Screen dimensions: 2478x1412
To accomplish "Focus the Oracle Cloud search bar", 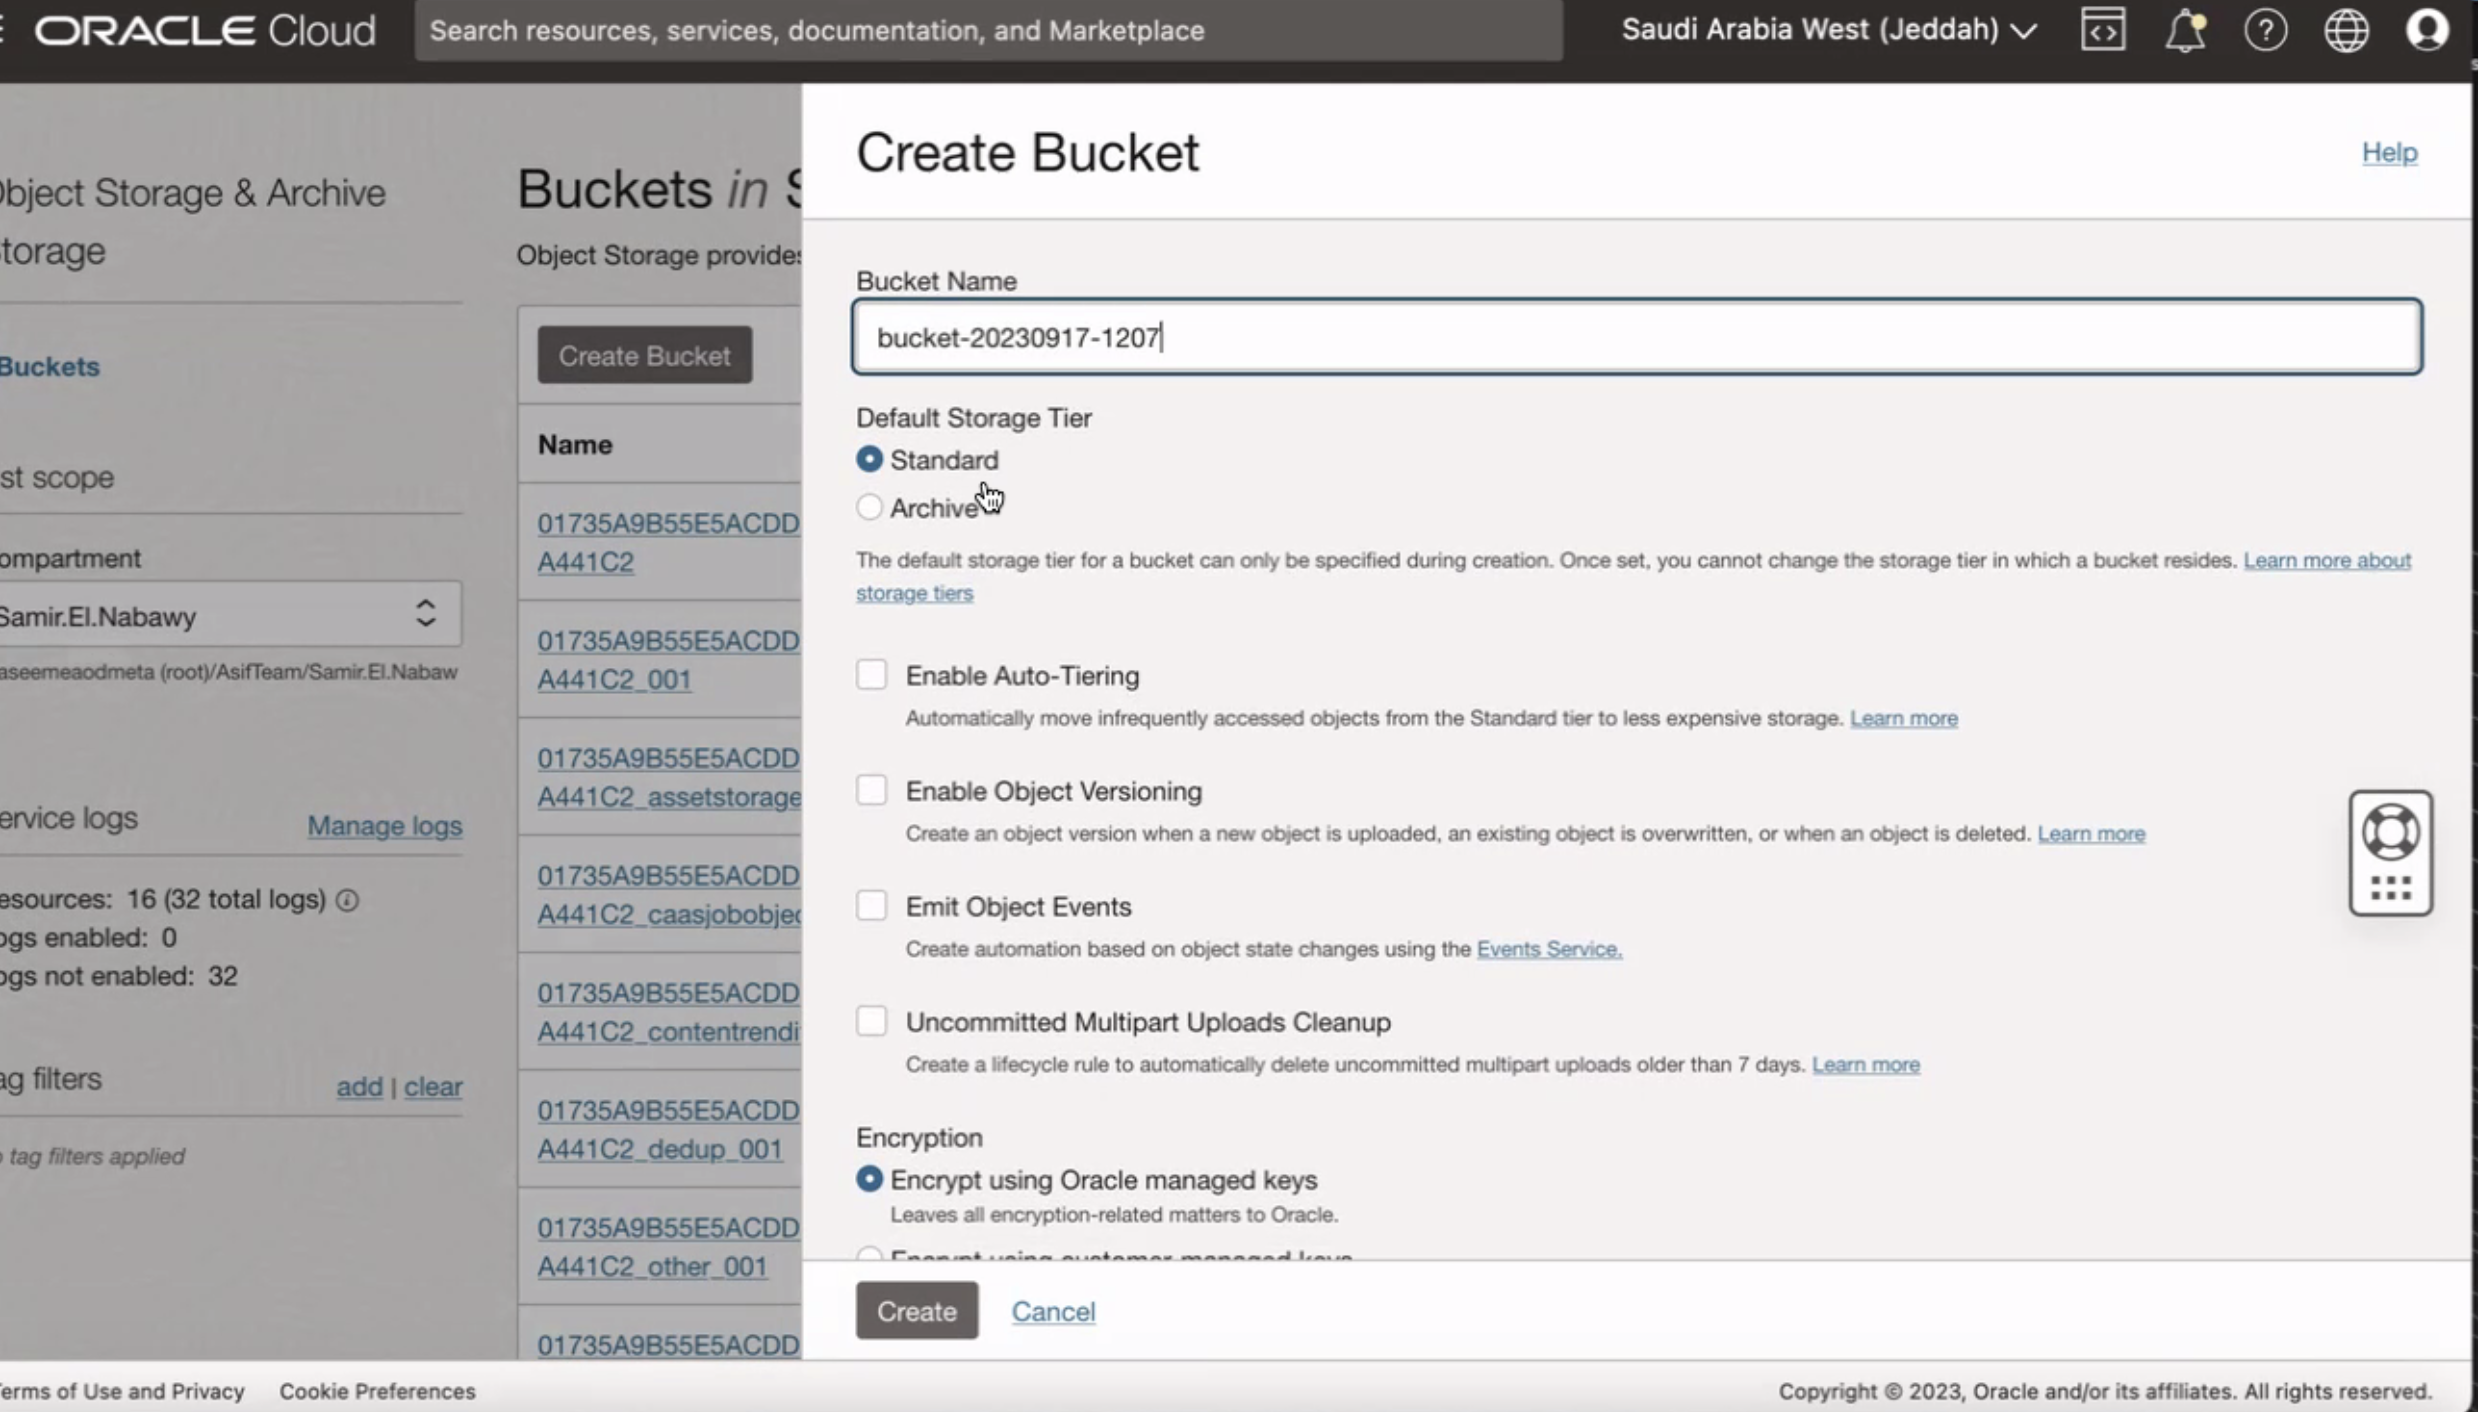I will point(987,30).
